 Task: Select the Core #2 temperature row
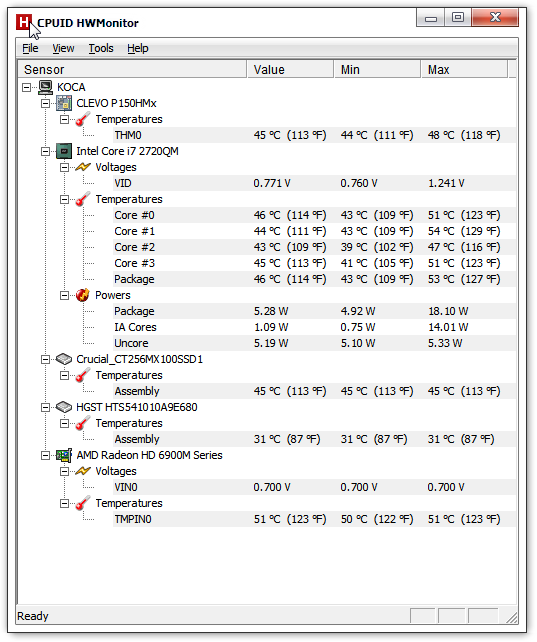(314, 247)
